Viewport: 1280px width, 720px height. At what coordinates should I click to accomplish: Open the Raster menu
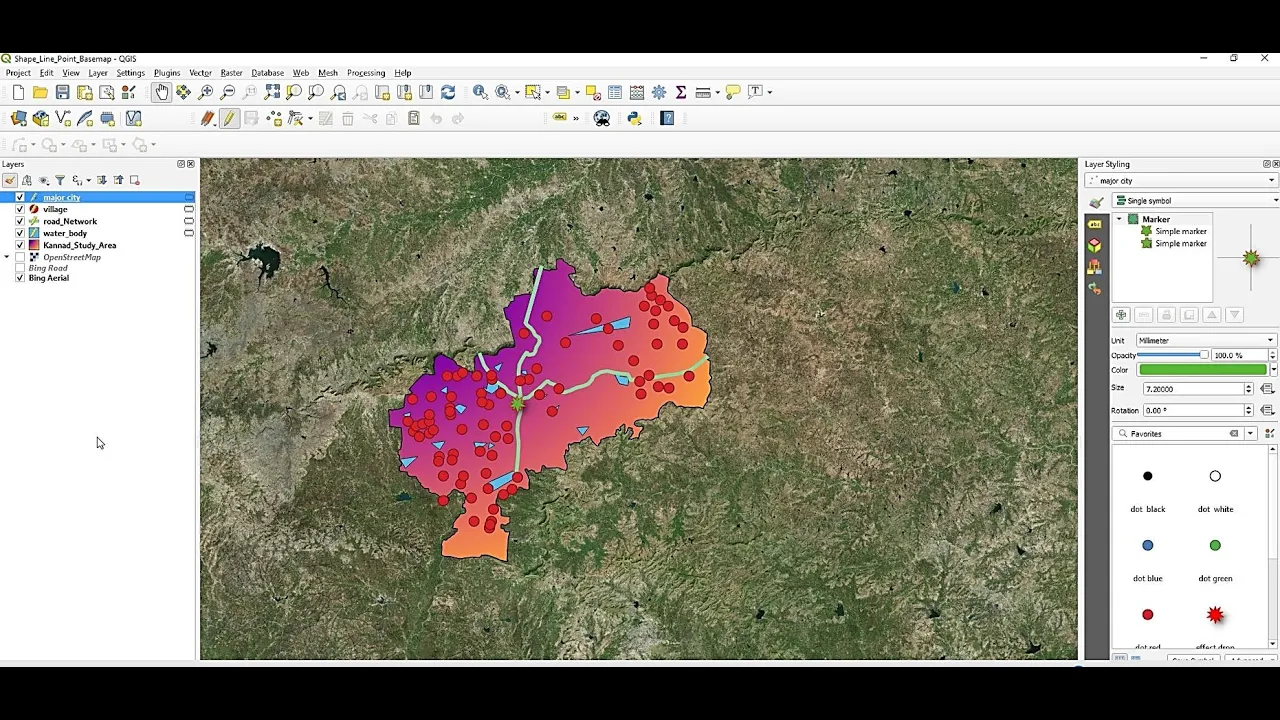pyautogui.click(x=231, y=73)
